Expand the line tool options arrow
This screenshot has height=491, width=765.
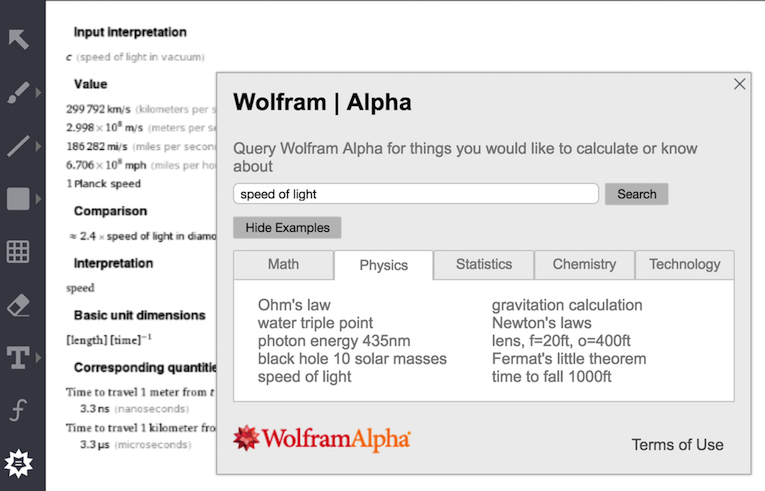39,146
